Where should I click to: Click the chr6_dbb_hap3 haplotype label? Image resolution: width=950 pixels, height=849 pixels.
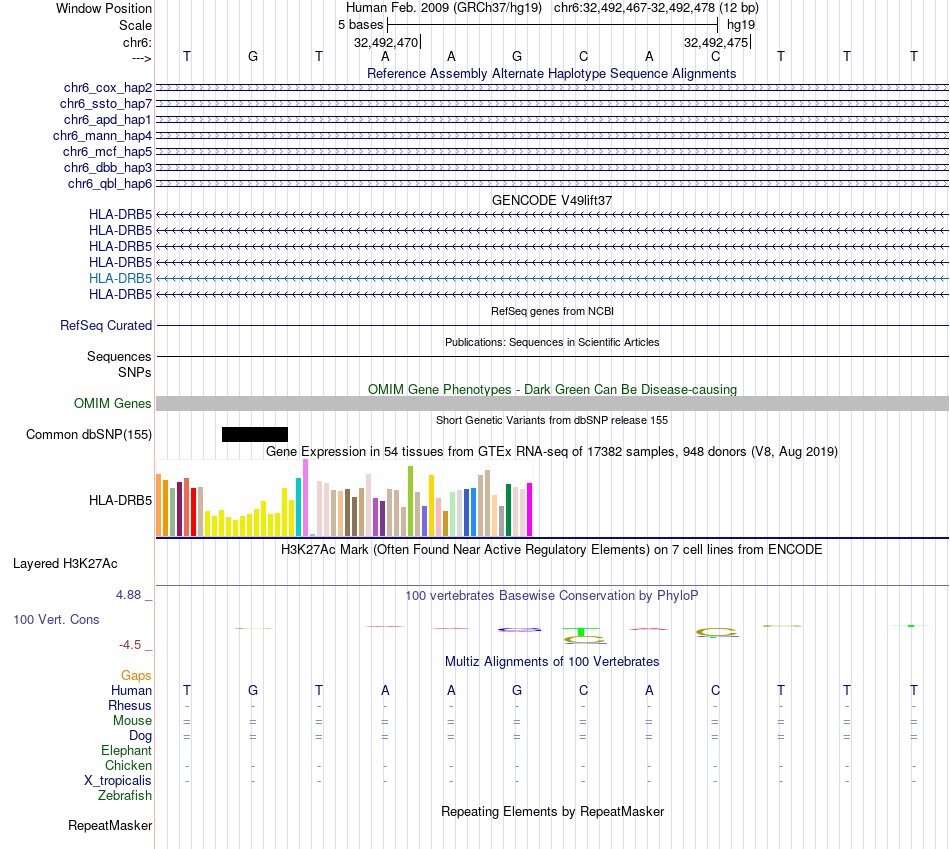tap(108, 167)
